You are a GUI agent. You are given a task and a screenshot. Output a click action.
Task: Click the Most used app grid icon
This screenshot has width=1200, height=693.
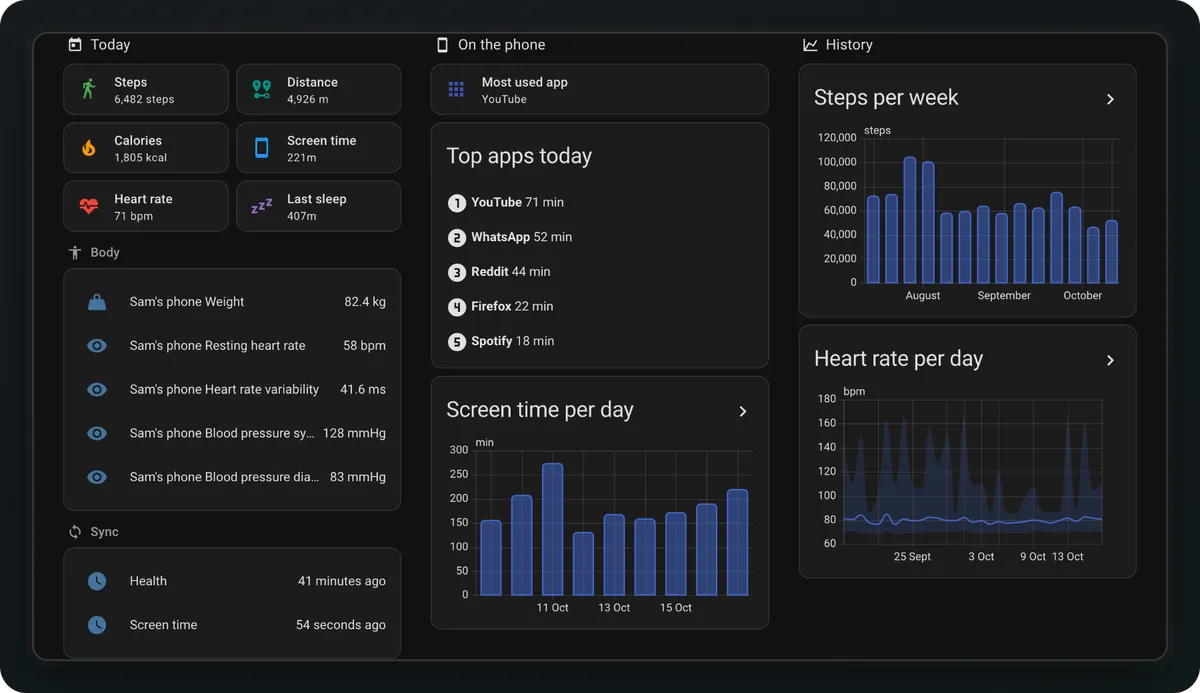(456, 90)
